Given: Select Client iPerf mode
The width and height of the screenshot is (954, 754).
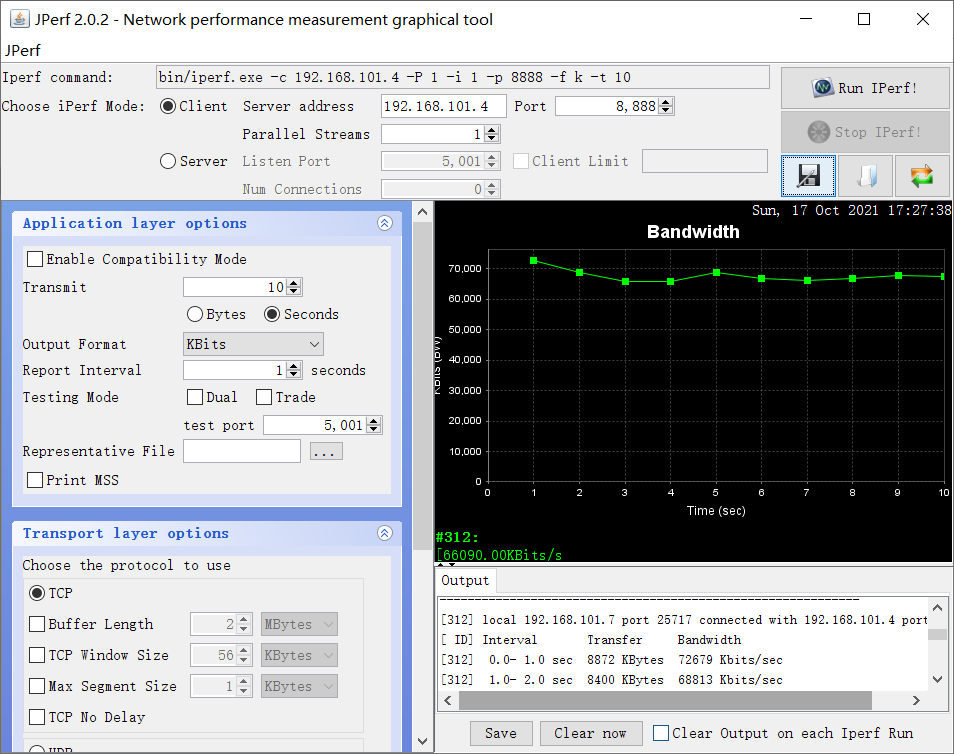Looking at the screenshot, I should [x=168, y=106].
